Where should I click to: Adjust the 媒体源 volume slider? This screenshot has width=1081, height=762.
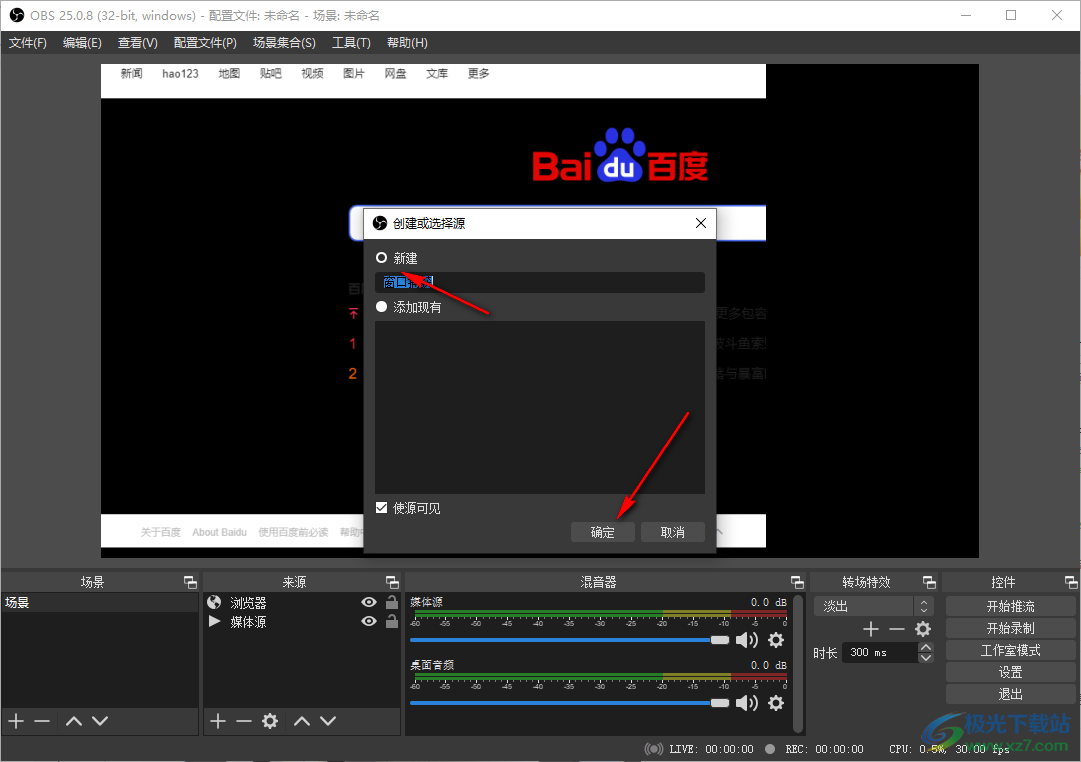[569, 640]
